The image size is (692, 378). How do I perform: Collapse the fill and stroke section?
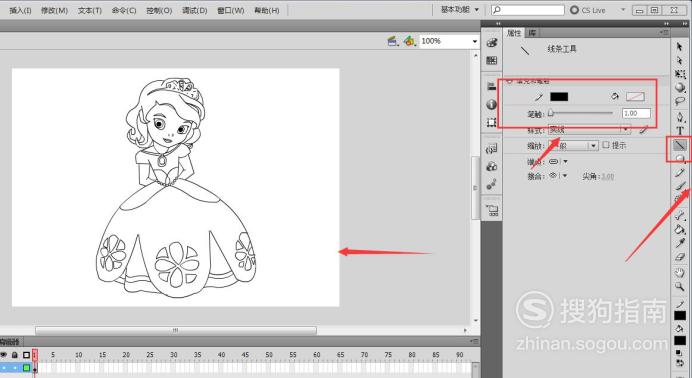tap(509, 81)
